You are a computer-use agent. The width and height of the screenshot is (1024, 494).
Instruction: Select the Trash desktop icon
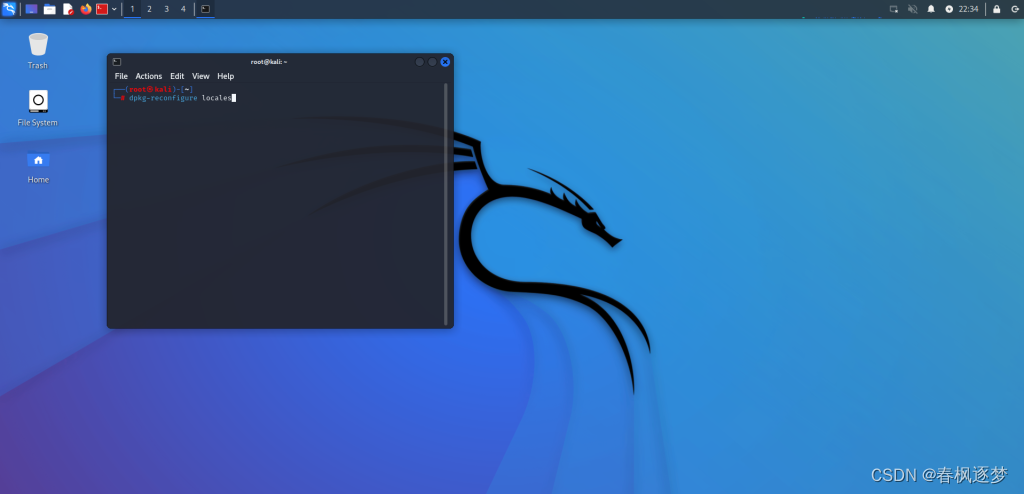coord(38,51)
